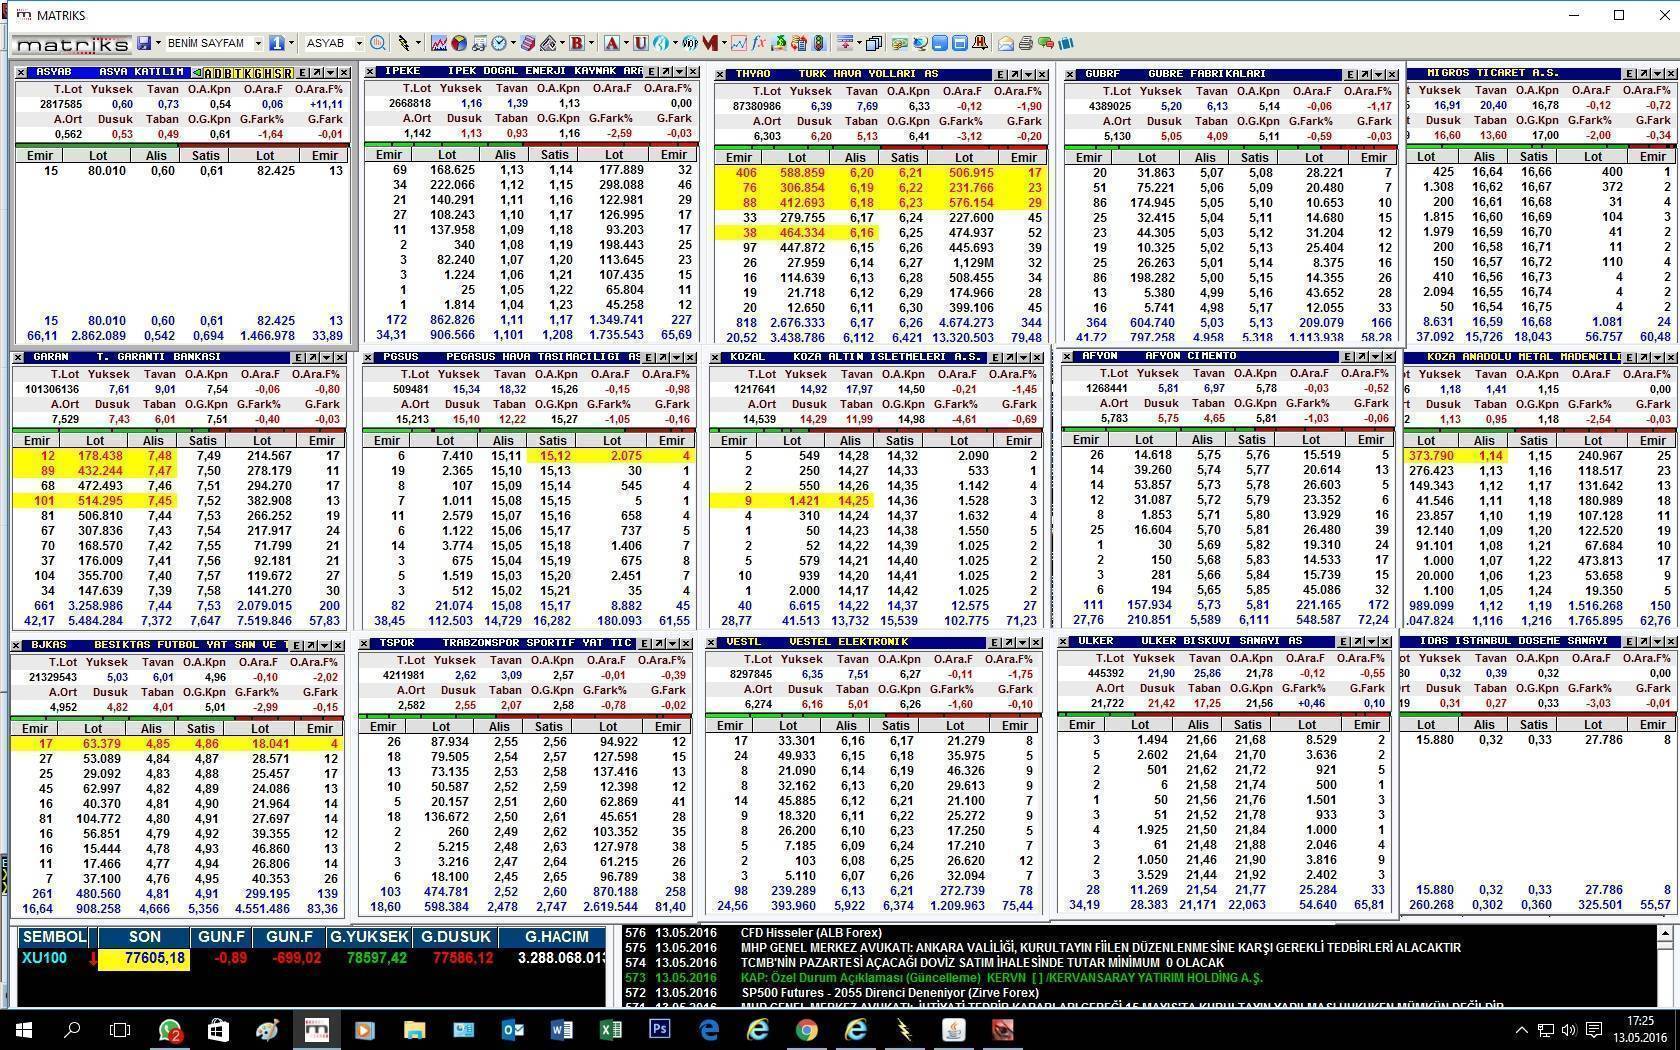The height and width of the screenshot is (1050, 1680).
Task: Click the fx formula icon
Action: (758, 43)
